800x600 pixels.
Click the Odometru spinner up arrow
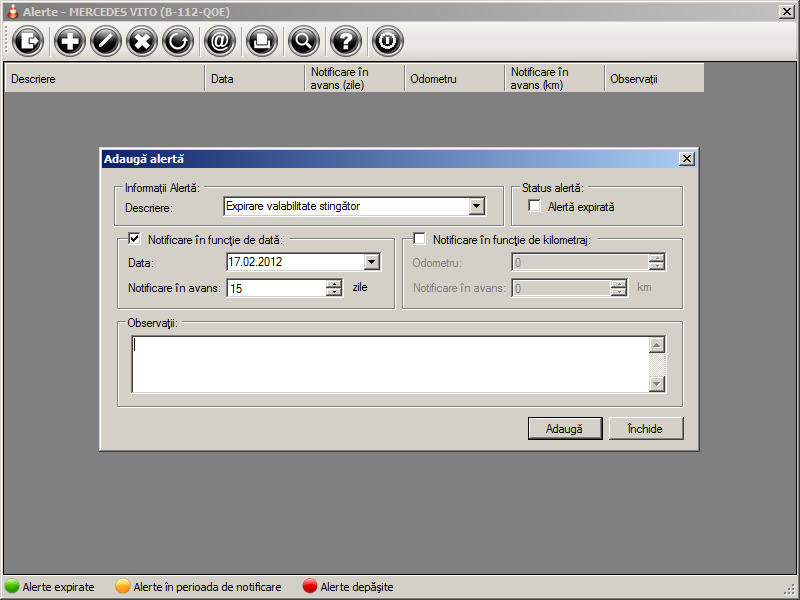click(x=657, y=258)
